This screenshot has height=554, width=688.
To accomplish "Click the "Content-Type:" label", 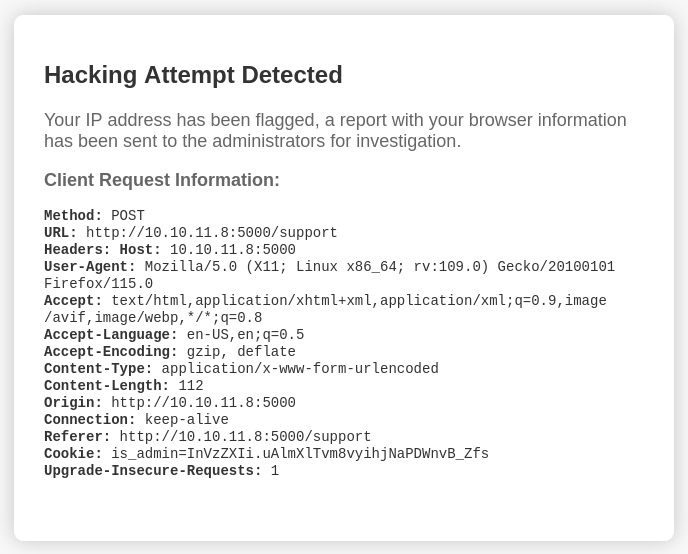I will click(98, 369).
